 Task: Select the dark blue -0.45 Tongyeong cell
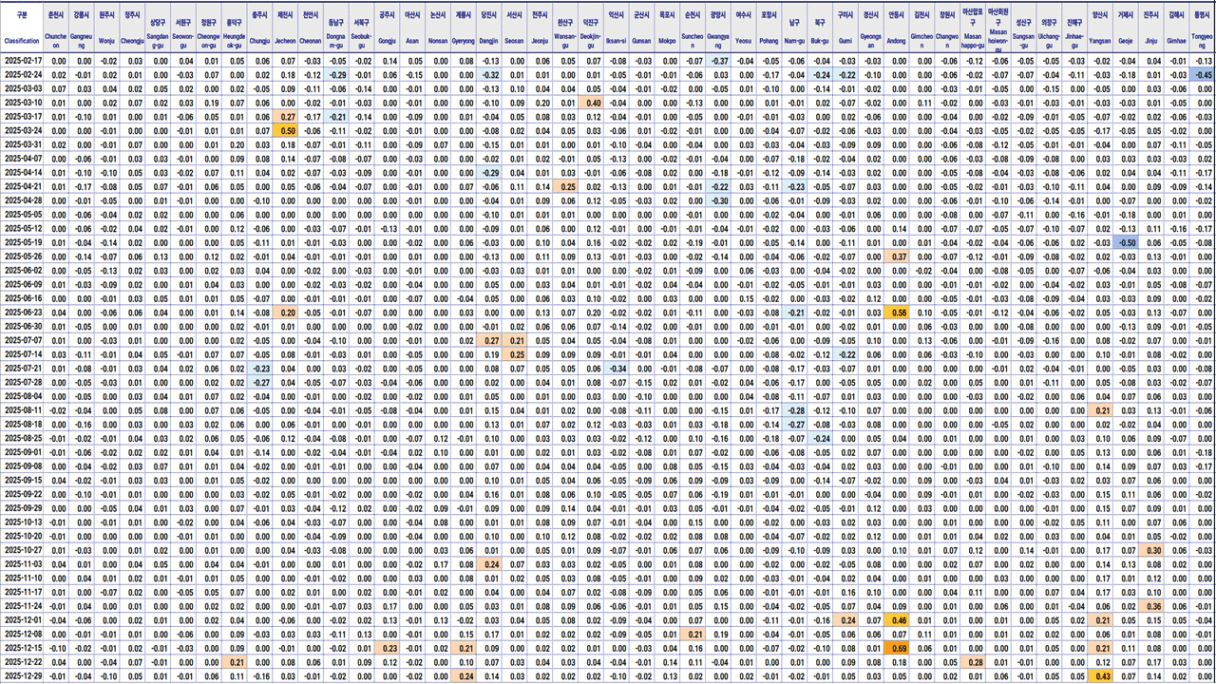coord(1203,75)
